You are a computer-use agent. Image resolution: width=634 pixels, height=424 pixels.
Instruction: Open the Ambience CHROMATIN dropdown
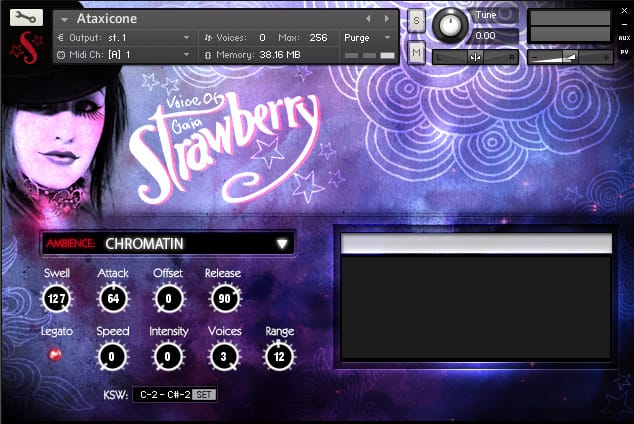click(x=168, y=243)
